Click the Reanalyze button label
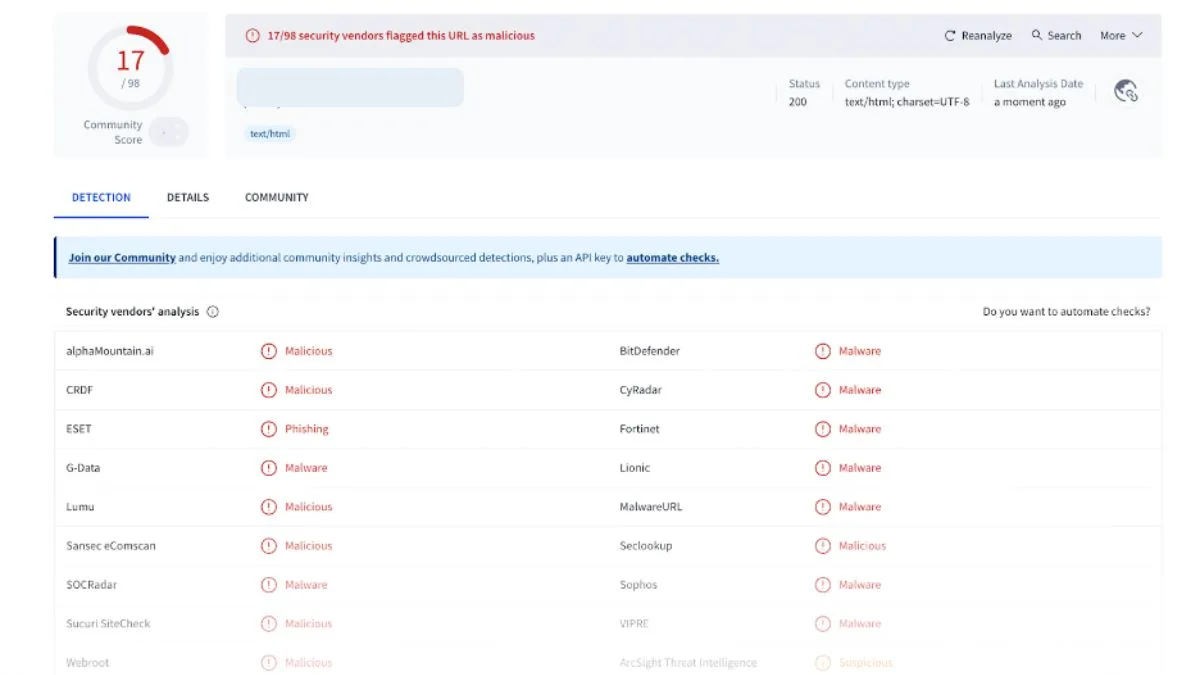 986,36
